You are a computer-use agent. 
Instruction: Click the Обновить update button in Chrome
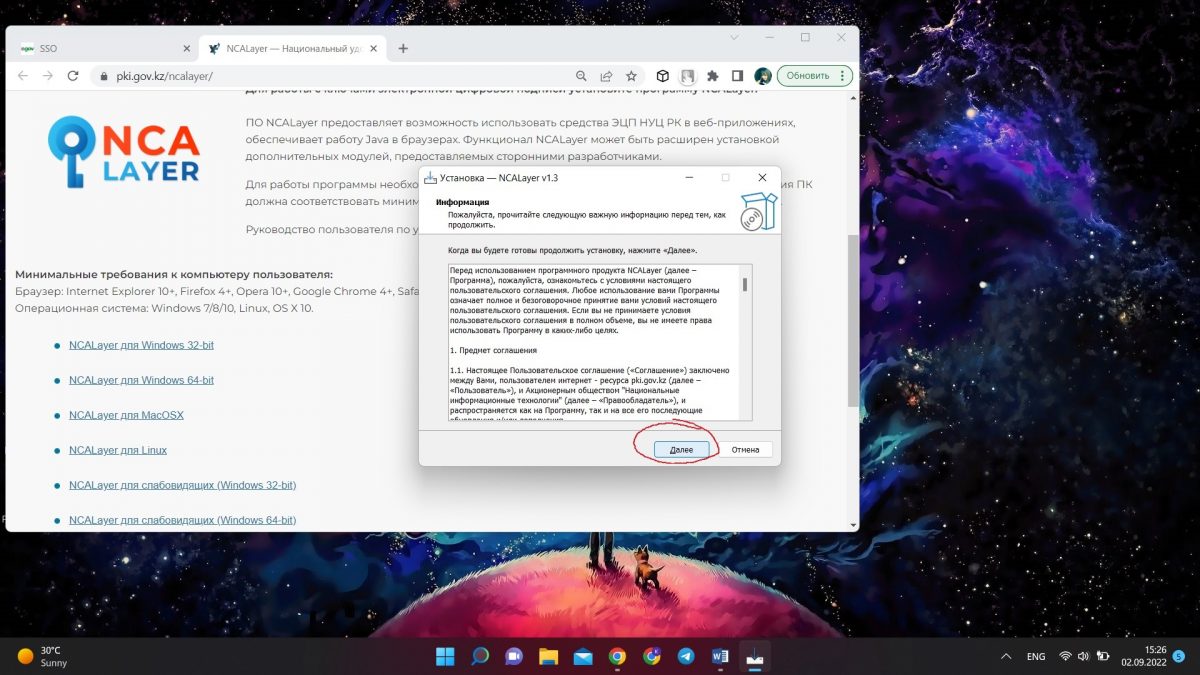[x=808, y=76]
